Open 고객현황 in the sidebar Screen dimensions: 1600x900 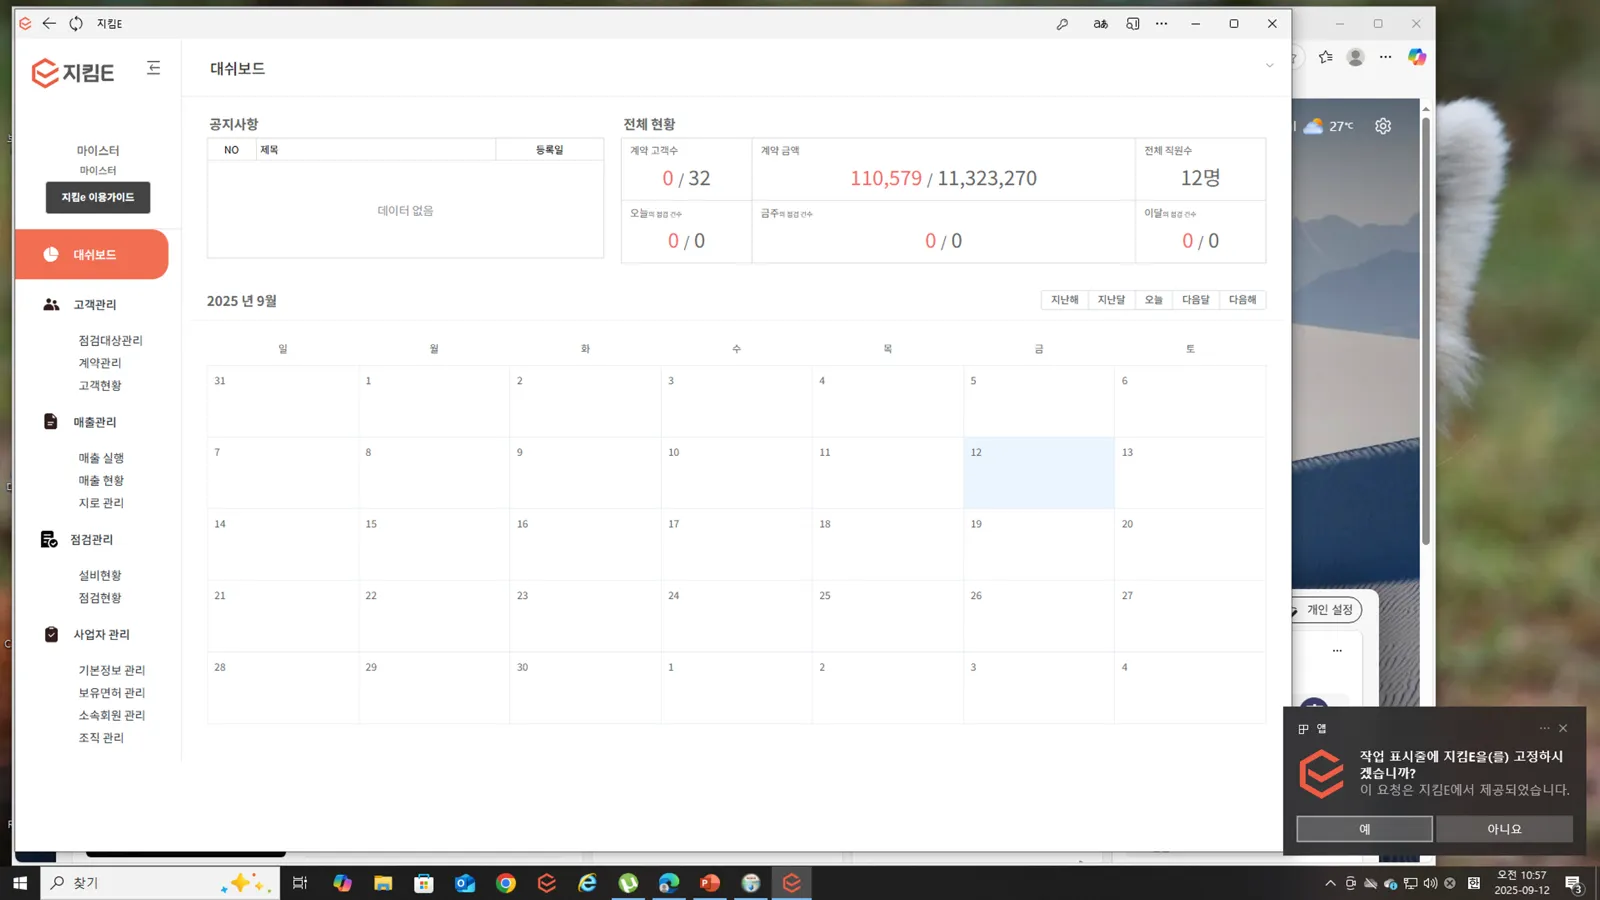[x=100, y=385]
